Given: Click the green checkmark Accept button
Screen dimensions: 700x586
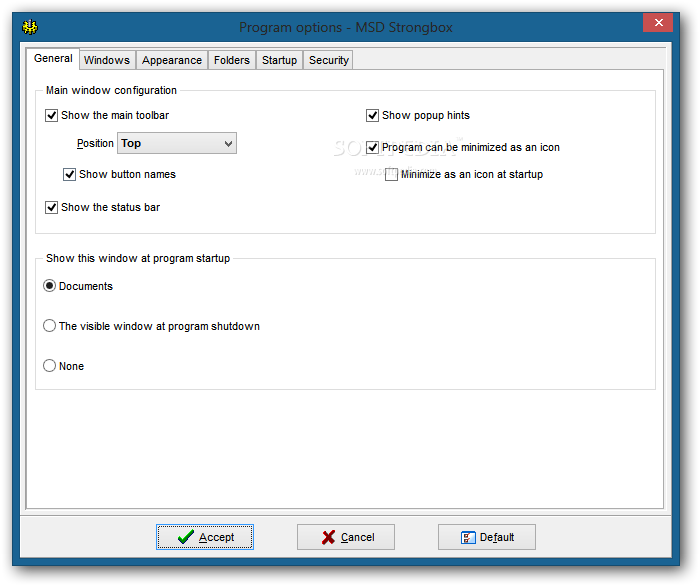Looking at the screenshot, I should (205, 537).
